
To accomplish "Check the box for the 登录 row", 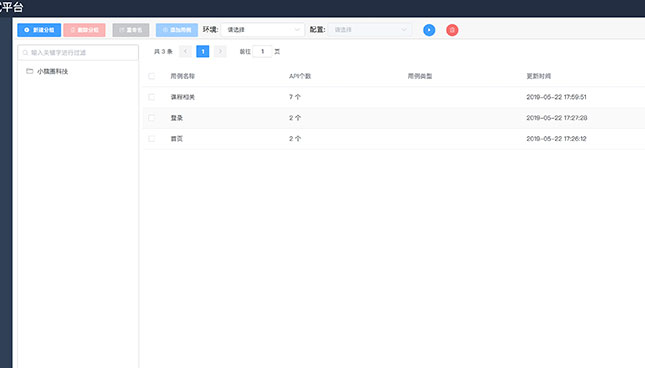I will (151, 118).
